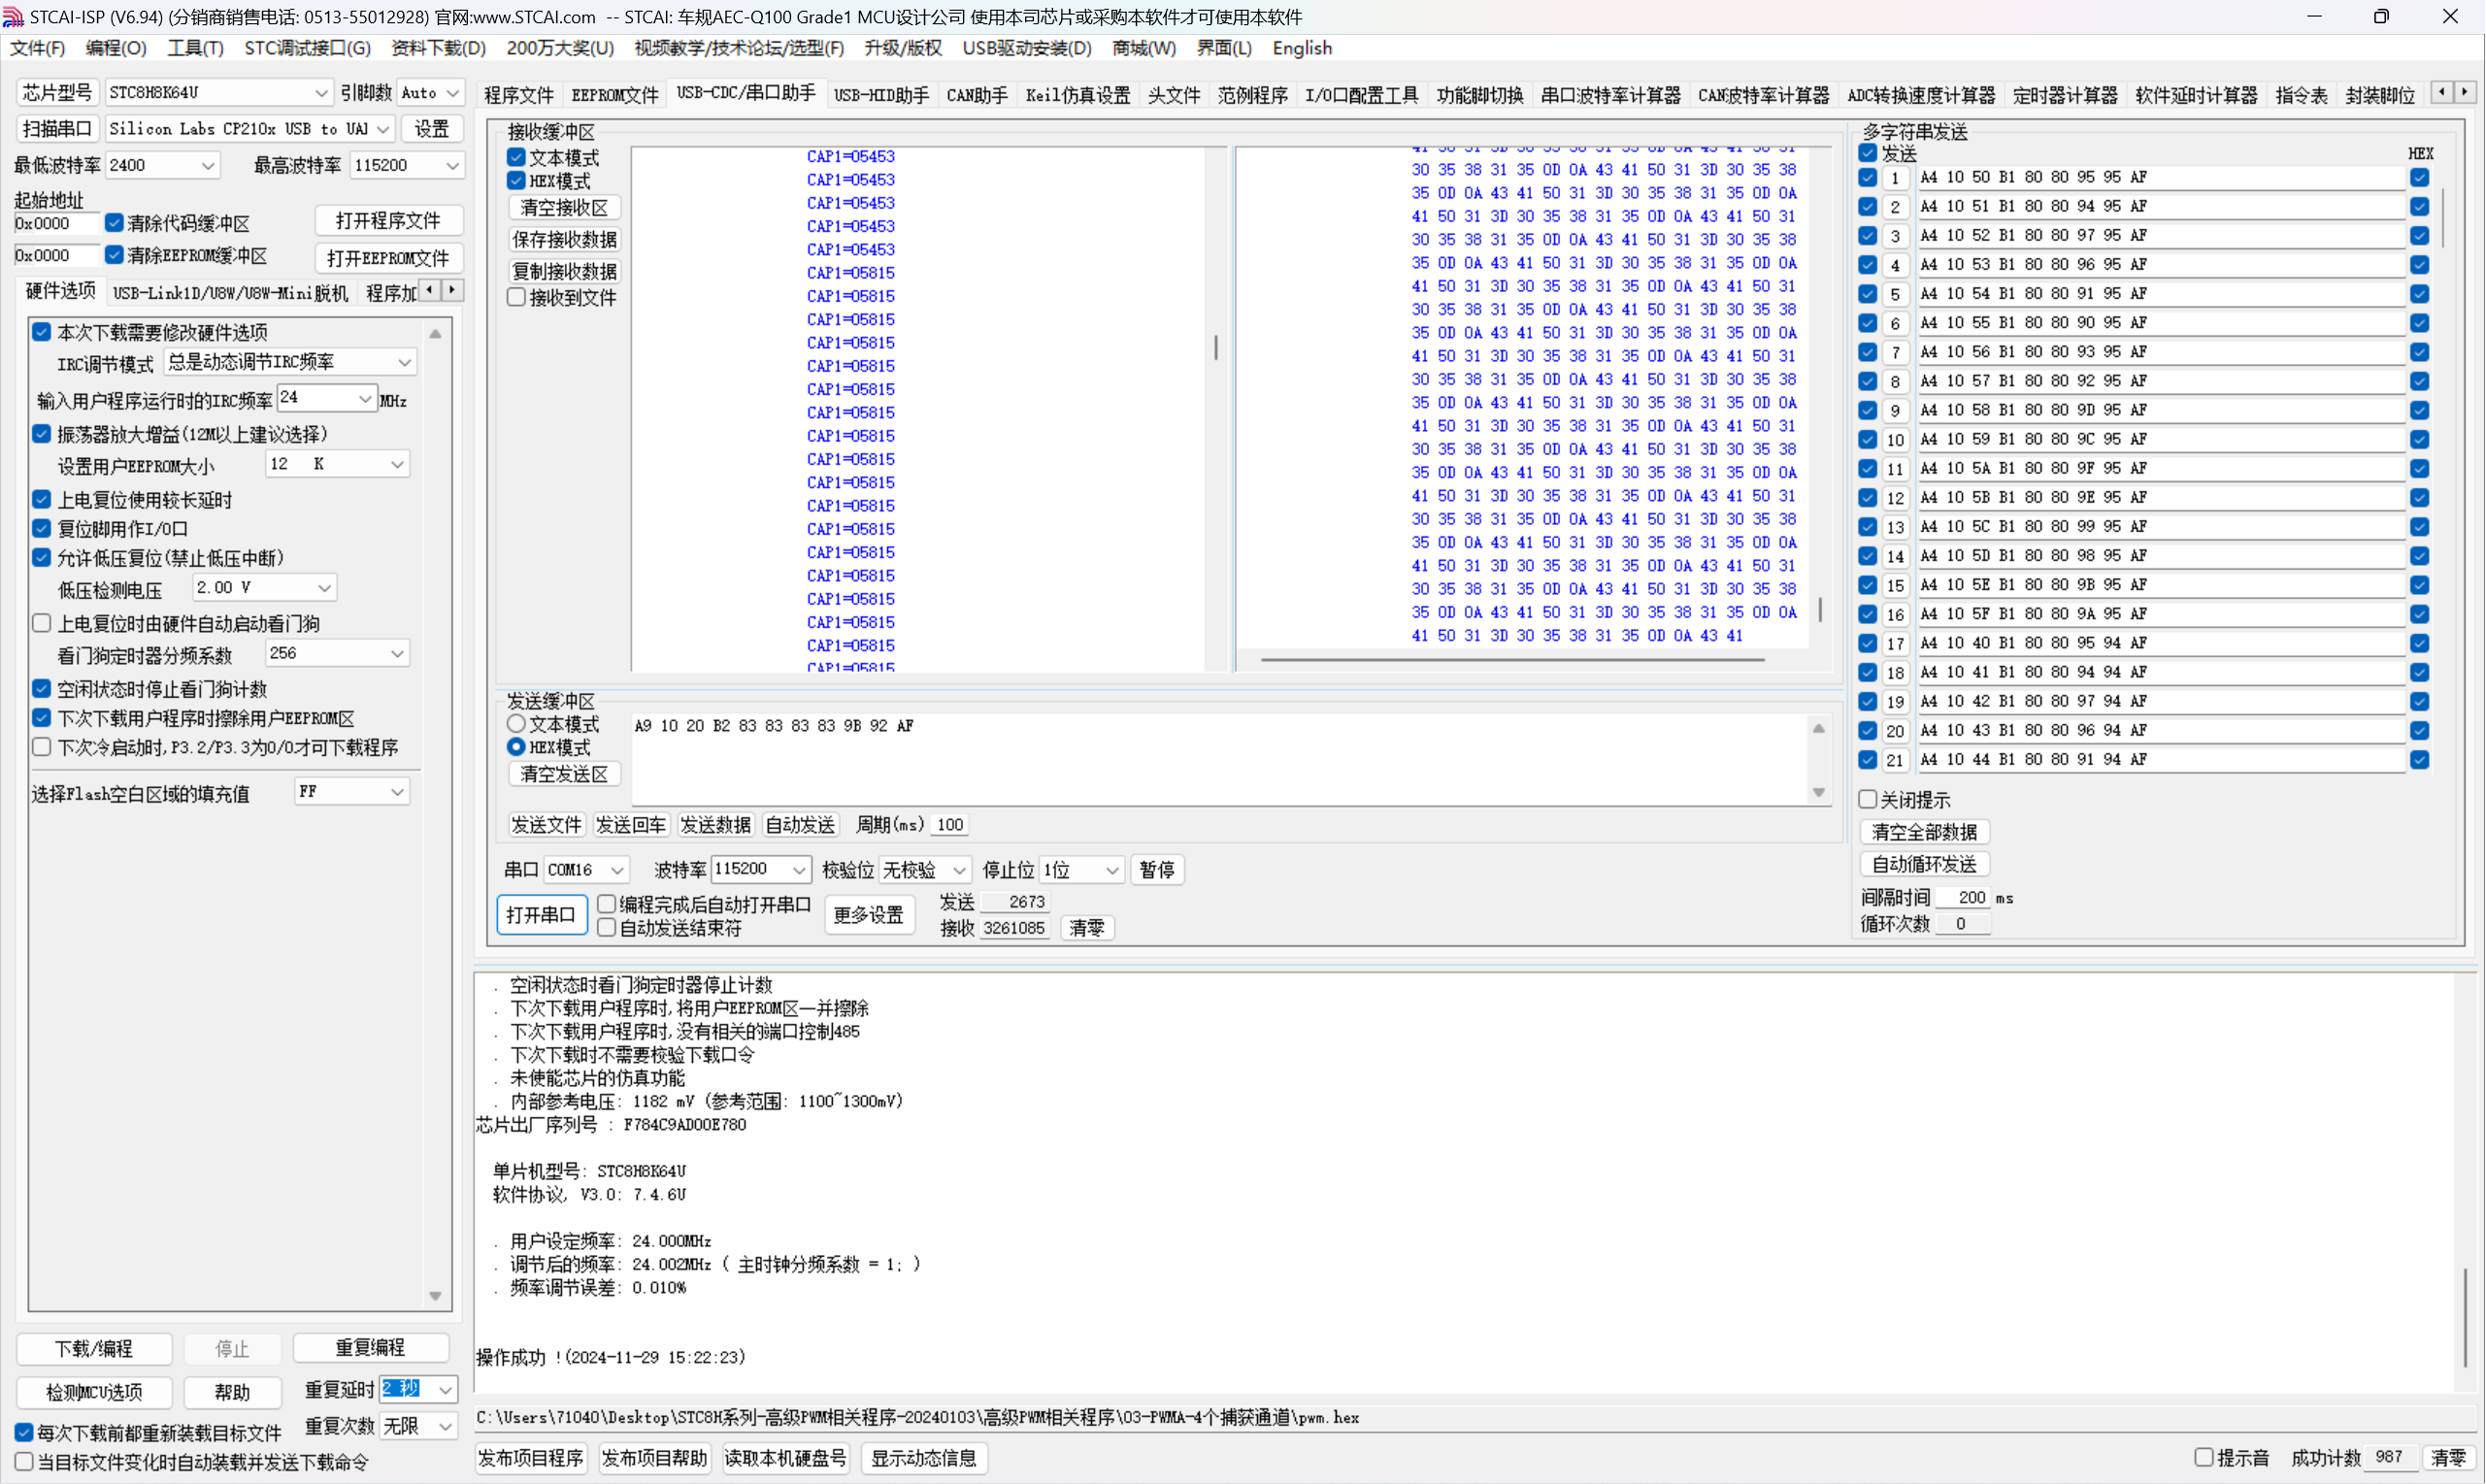
Task: Check 编程完成后自动打开串口 option
Action: tap(606, 904)
